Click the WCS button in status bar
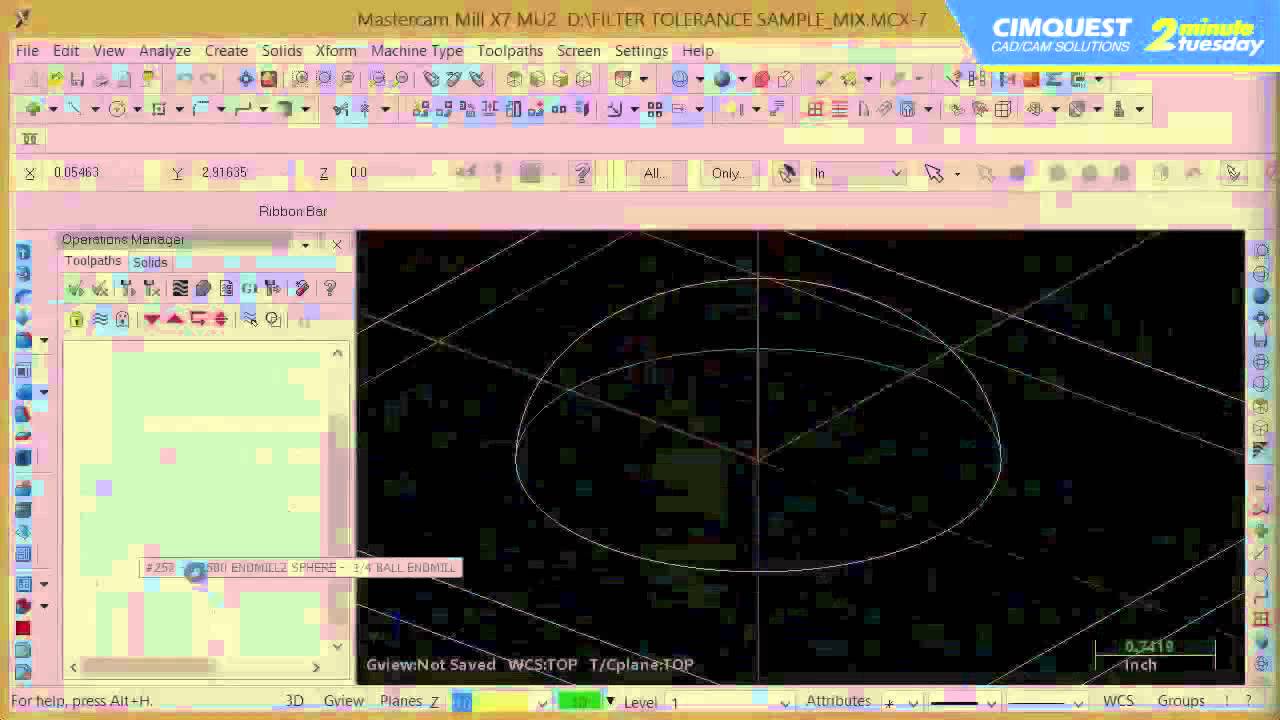The width and height of the screenshot is (1280, 720). (1119, 701)
